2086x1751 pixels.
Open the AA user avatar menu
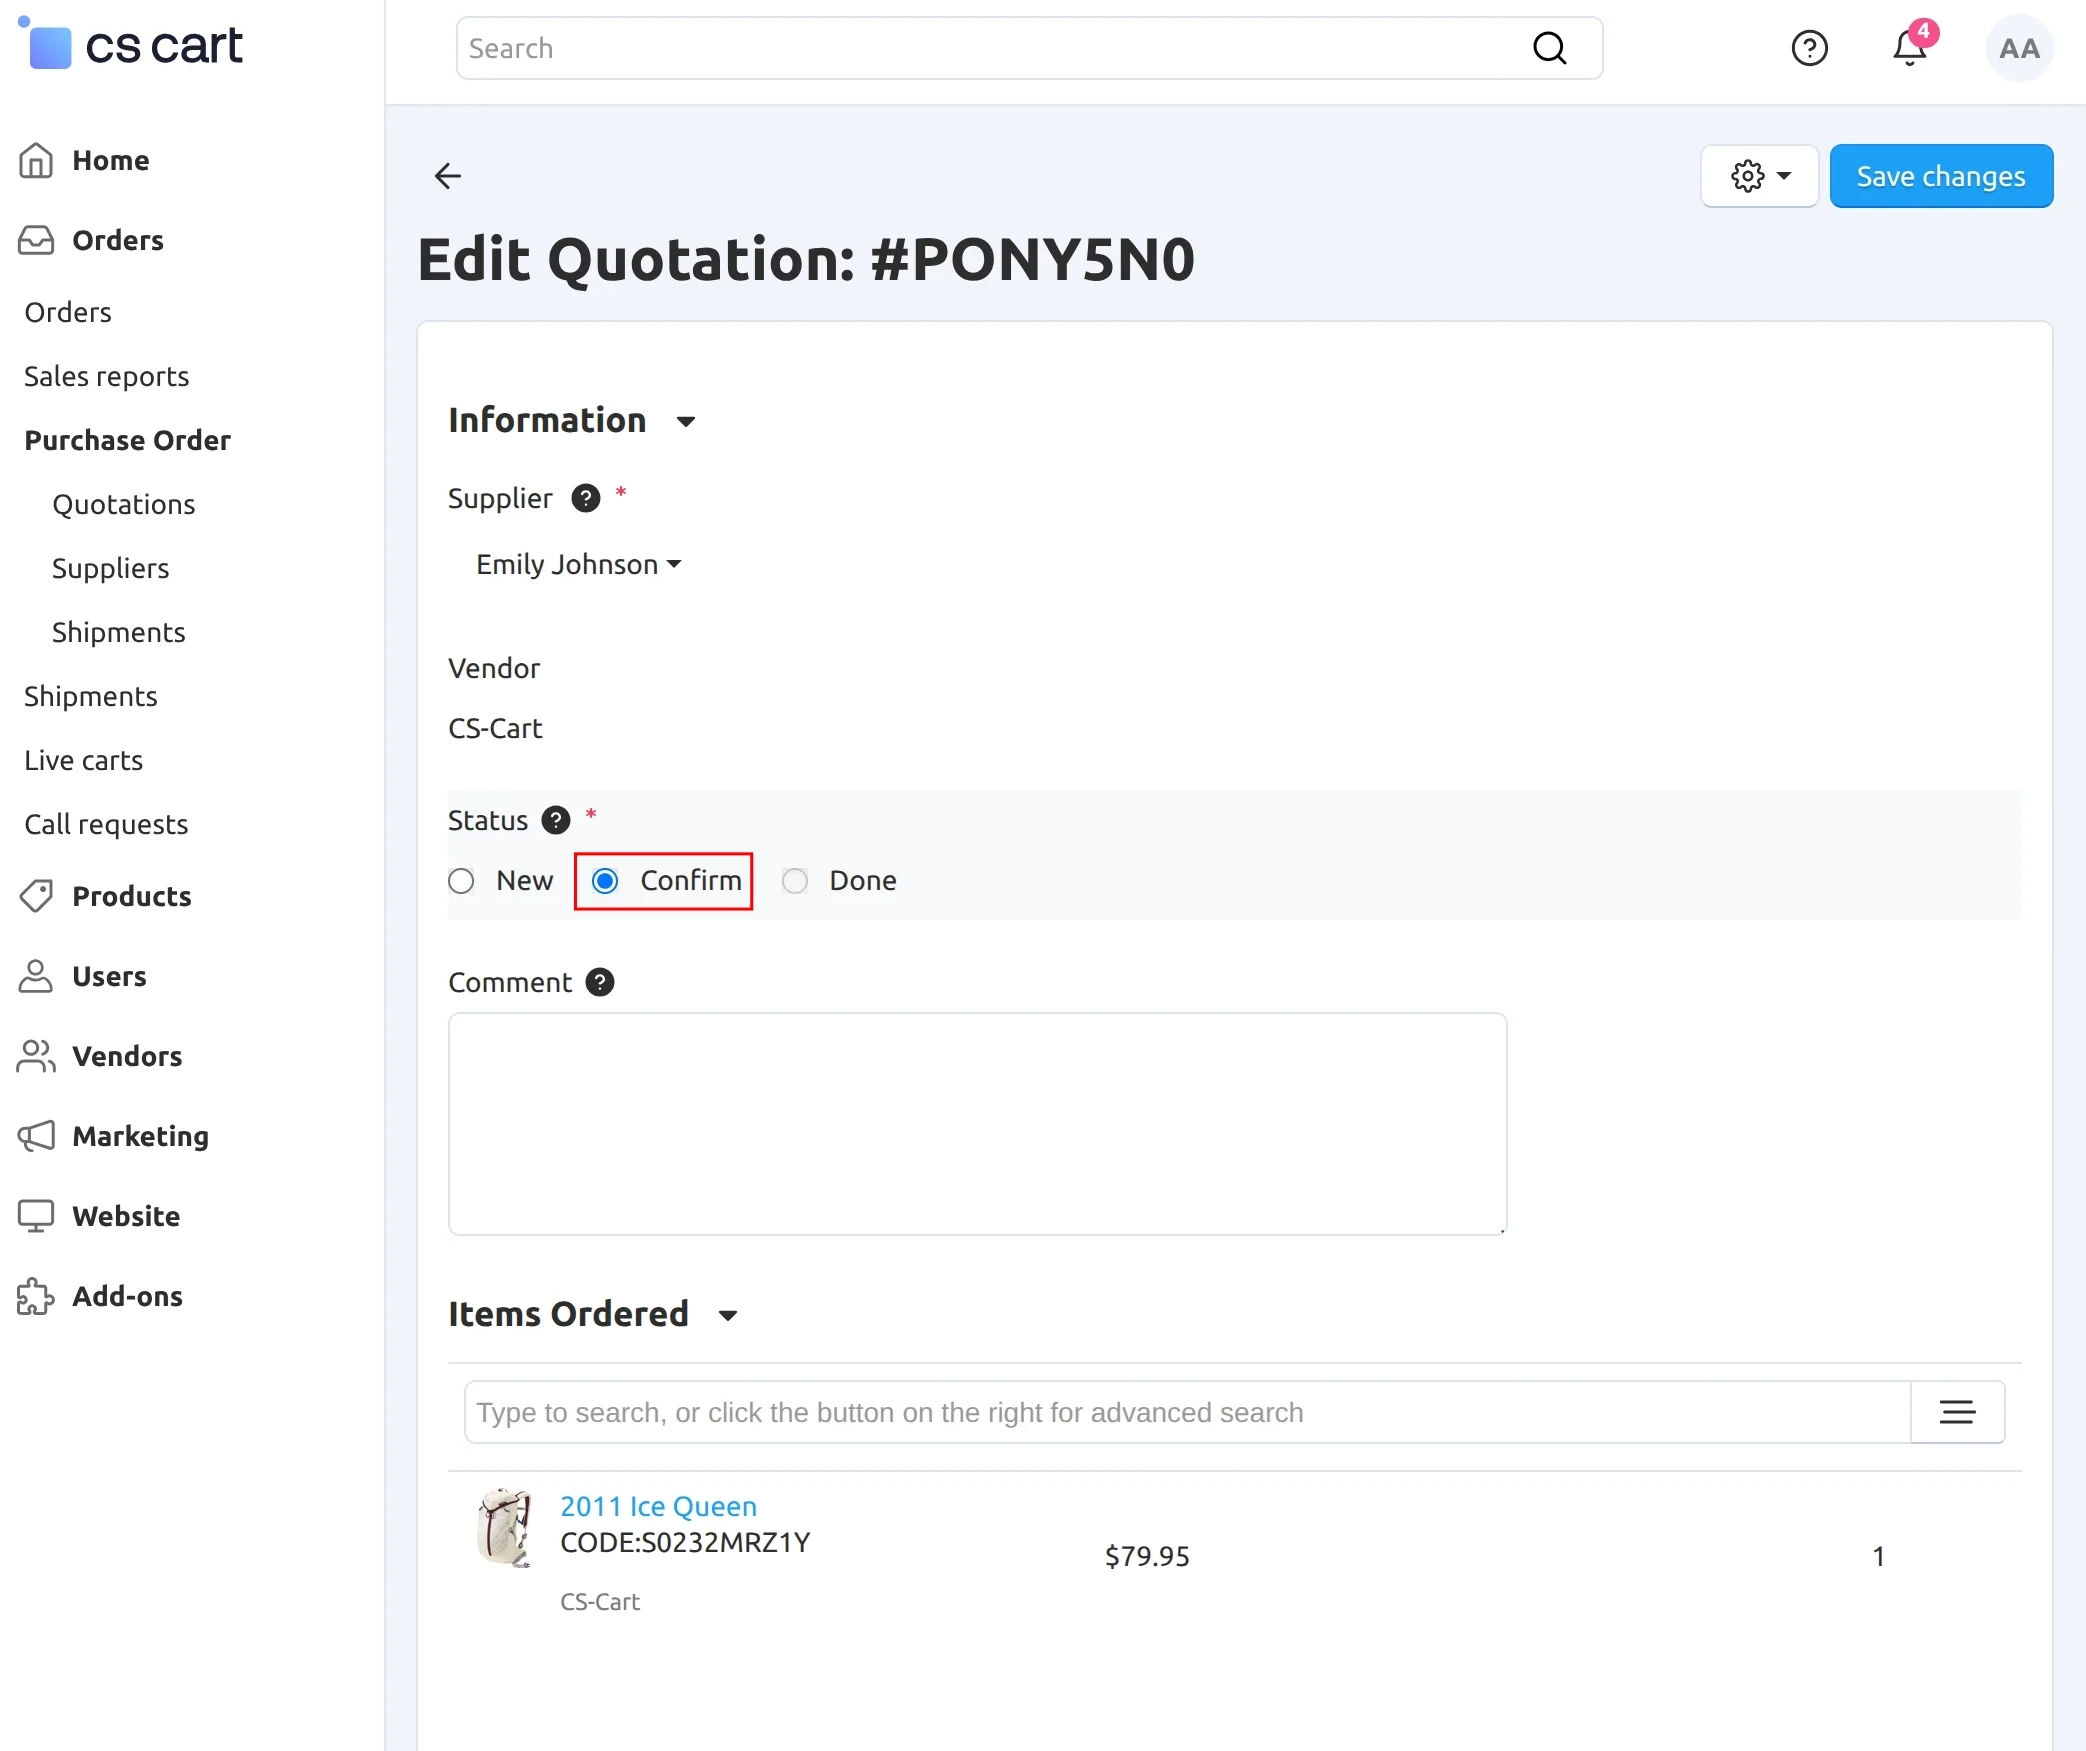click(x=2019, y=48)
